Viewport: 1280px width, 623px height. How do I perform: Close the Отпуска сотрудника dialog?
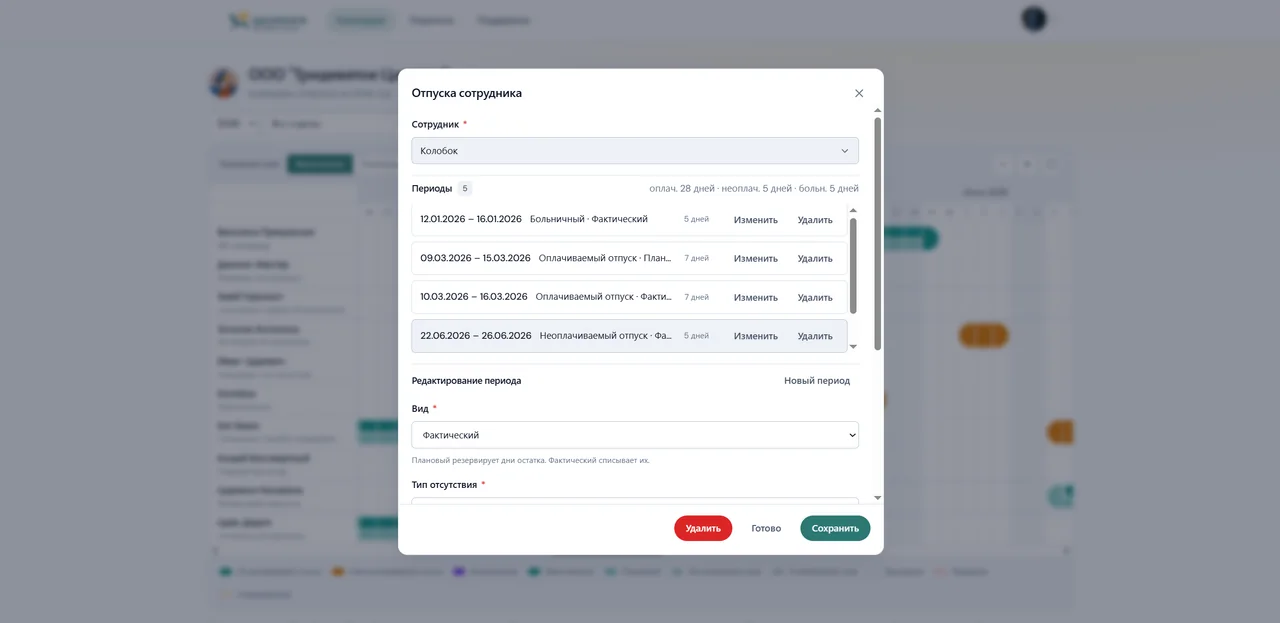tap(859, 93)
